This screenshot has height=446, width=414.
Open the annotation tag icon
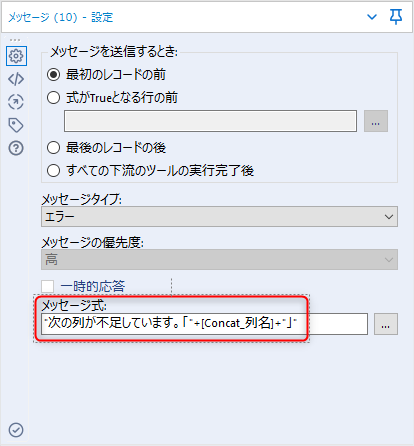(x=16, y=125)
